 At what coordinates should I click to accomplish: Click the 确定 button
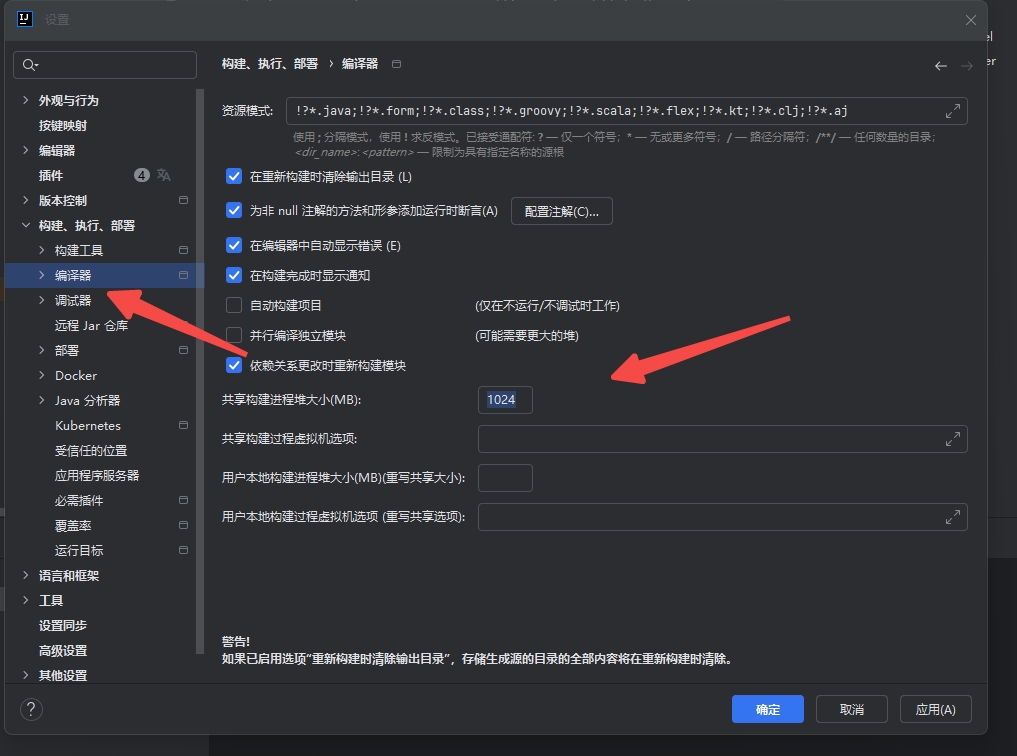(767, 709)
